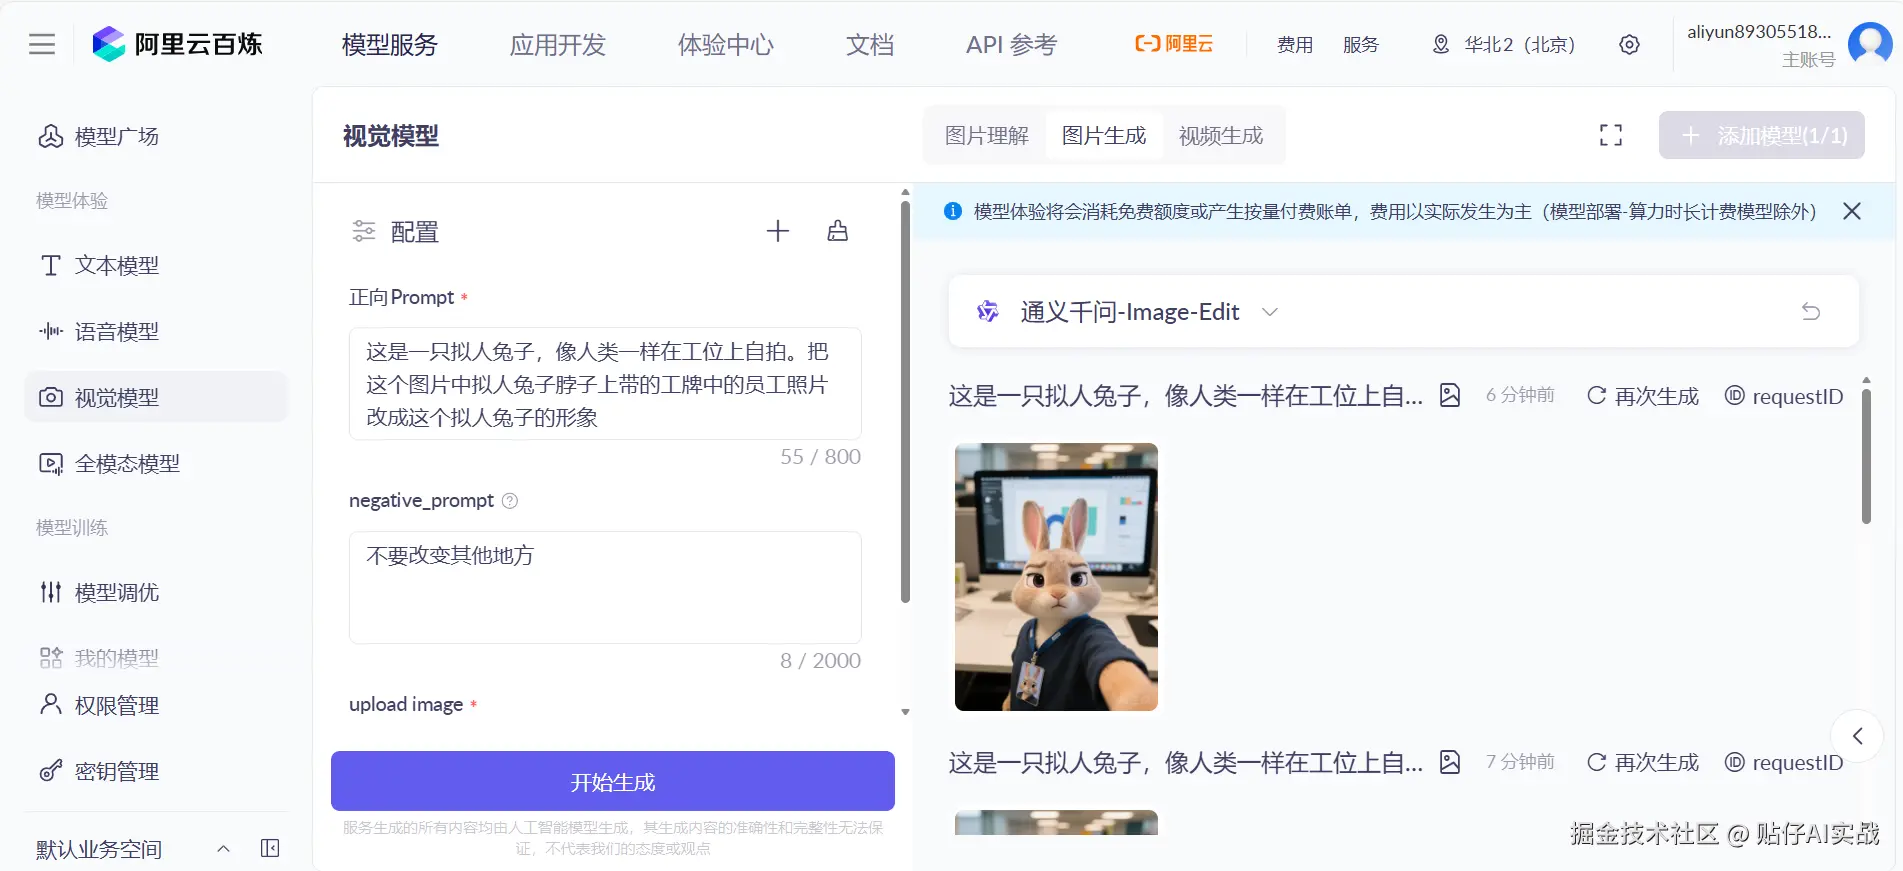Open 体验中心 in top navigation
The width and height of the screenshot is (1903, 871).
726,45
